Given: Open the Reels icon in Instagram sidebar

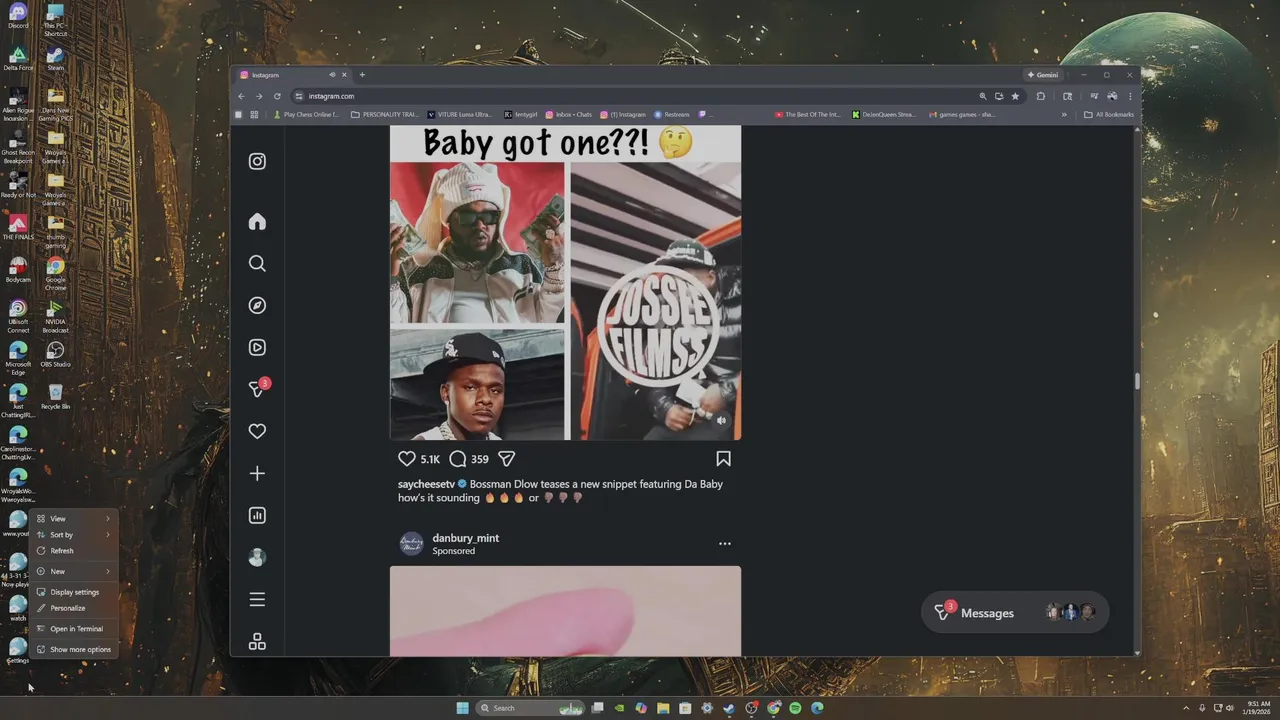Looking at the screenshot, I should pyautogui.click(x=257, y=347).
